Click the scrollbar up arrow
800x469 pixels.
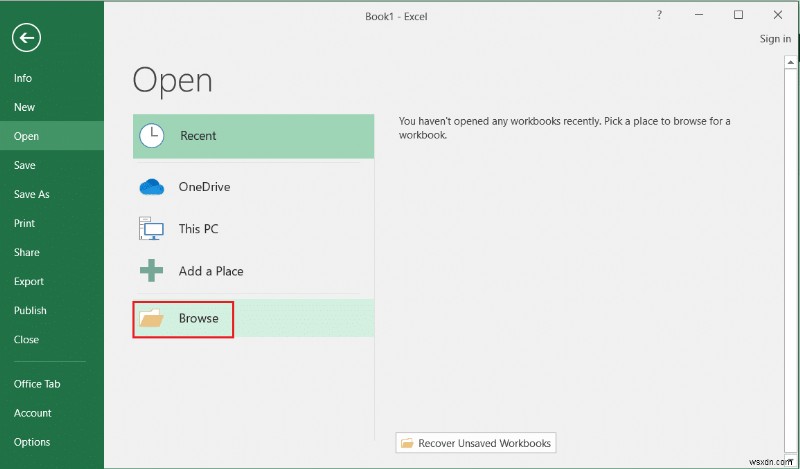[790, 62]
